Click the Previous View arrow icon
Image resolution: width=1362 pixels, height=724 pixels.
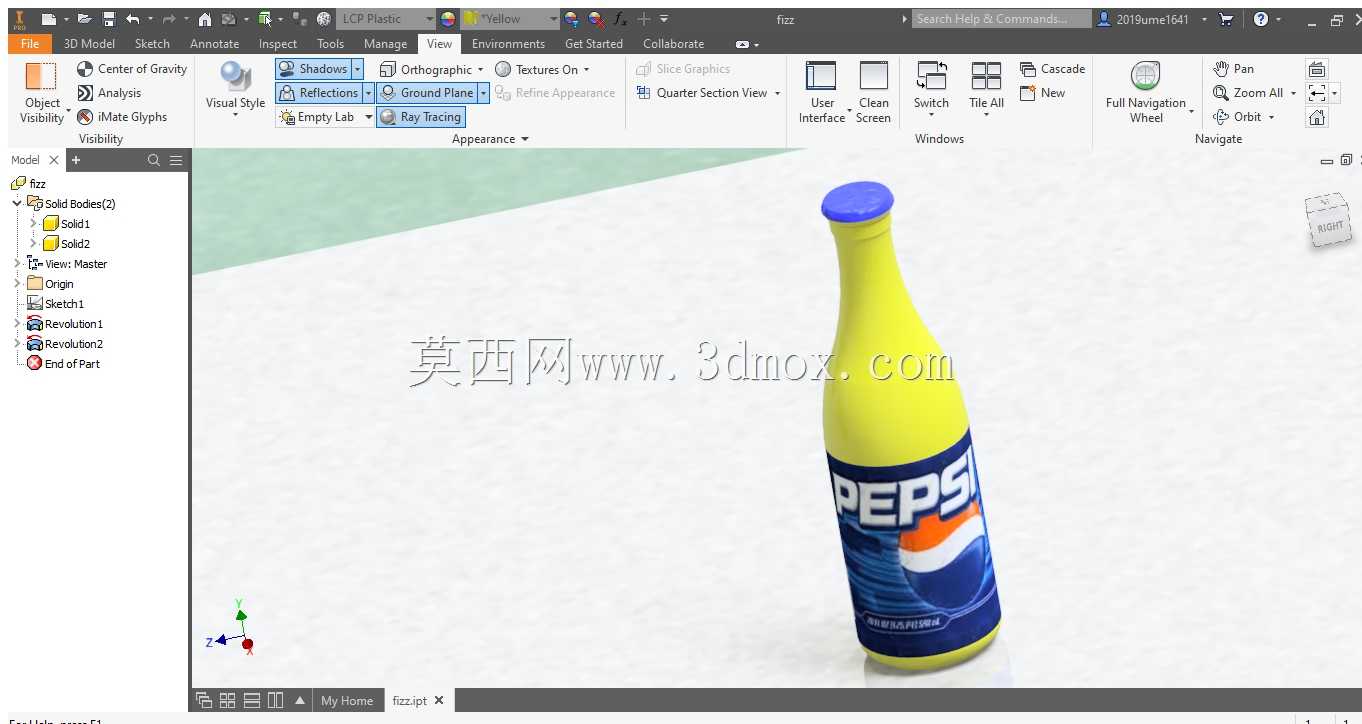click(x=1317, y=93)
